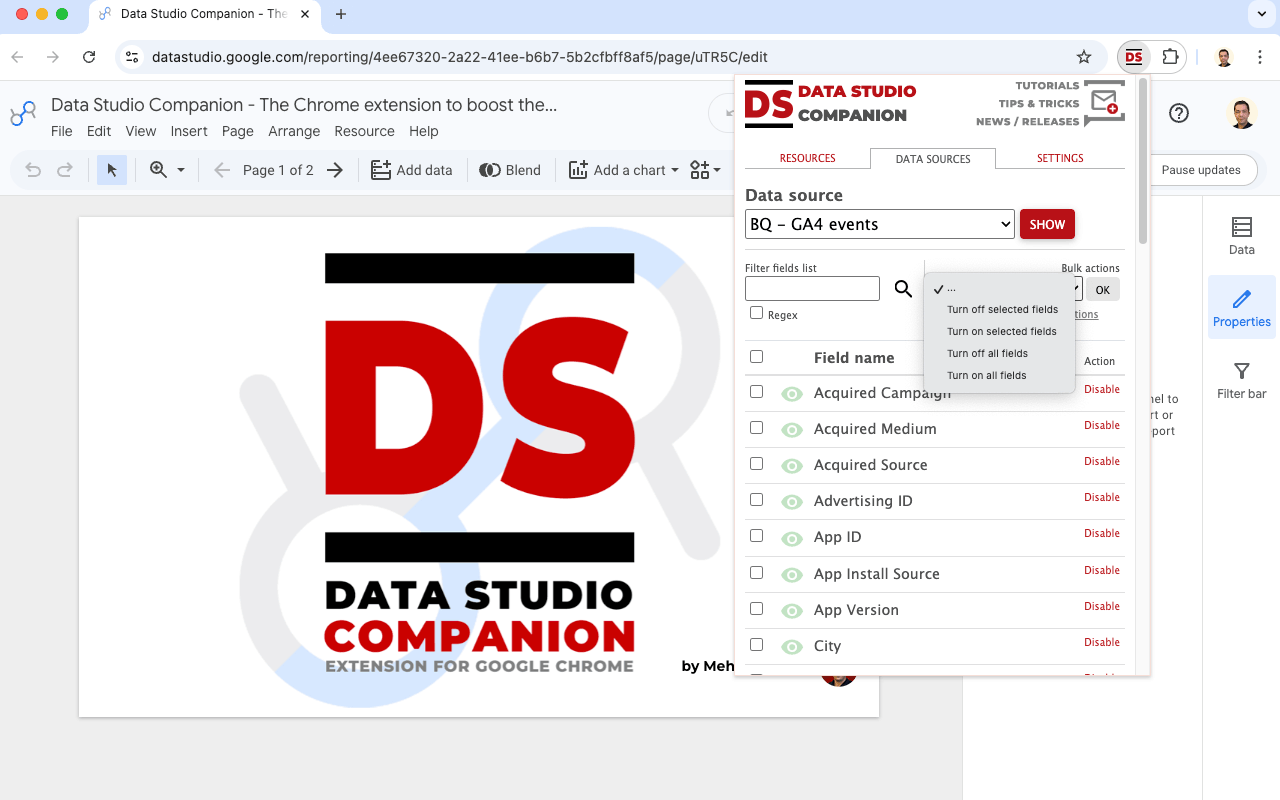Open a new browser tab
Screen dimensions: 1280x800
click(x=341, y=14)
